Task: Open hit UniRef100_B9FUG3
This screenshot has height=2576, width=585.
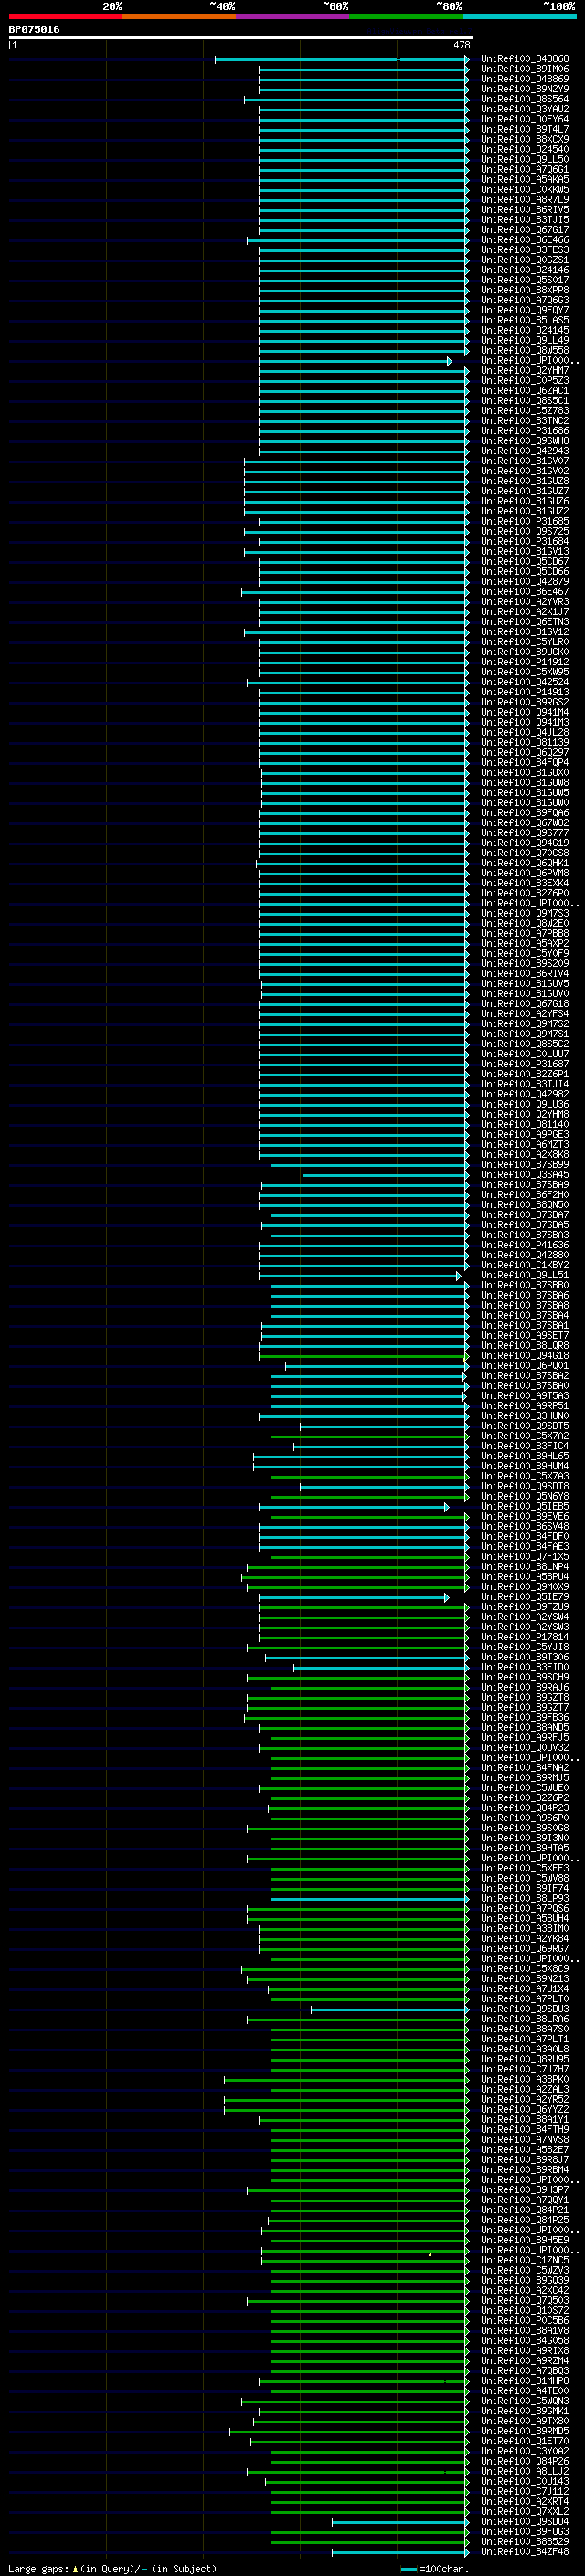Action: click(524, 2531)
